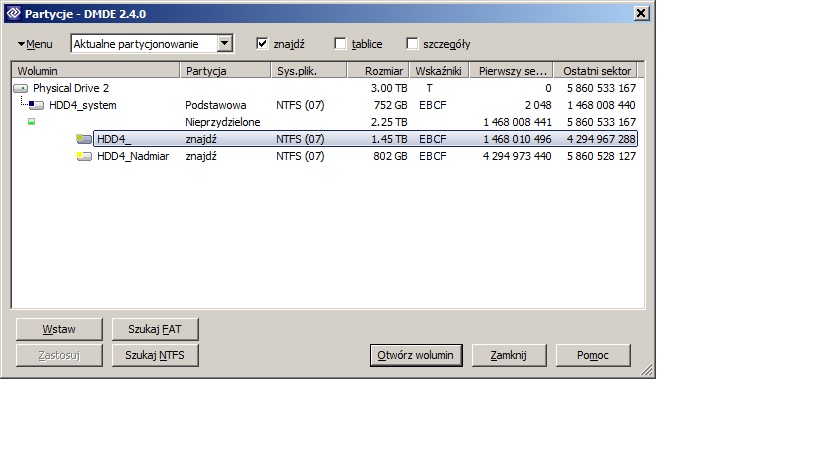819x460 pixels.
Task: Click the Szukaj FAT button
Action: 155,329
